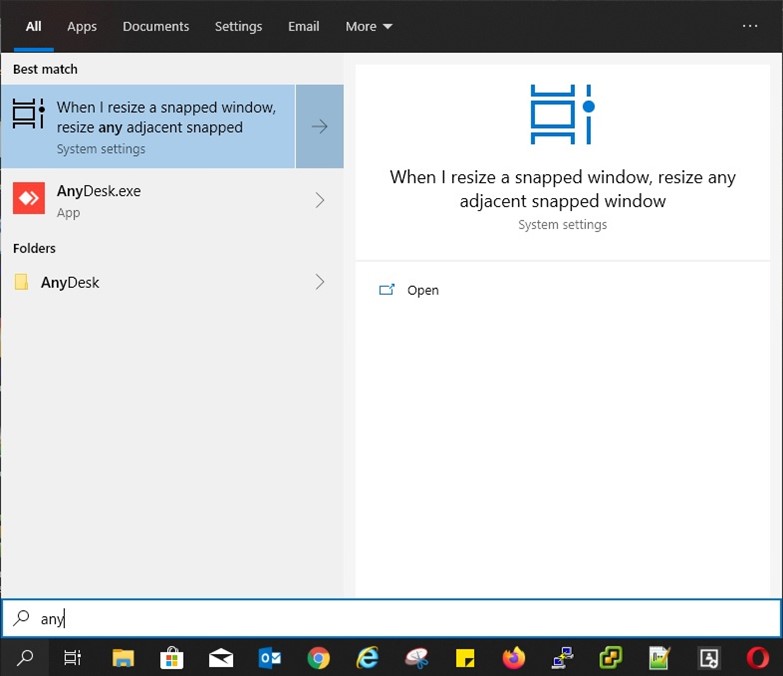Open Sticky Notes from the taskbar

point(465,659)
